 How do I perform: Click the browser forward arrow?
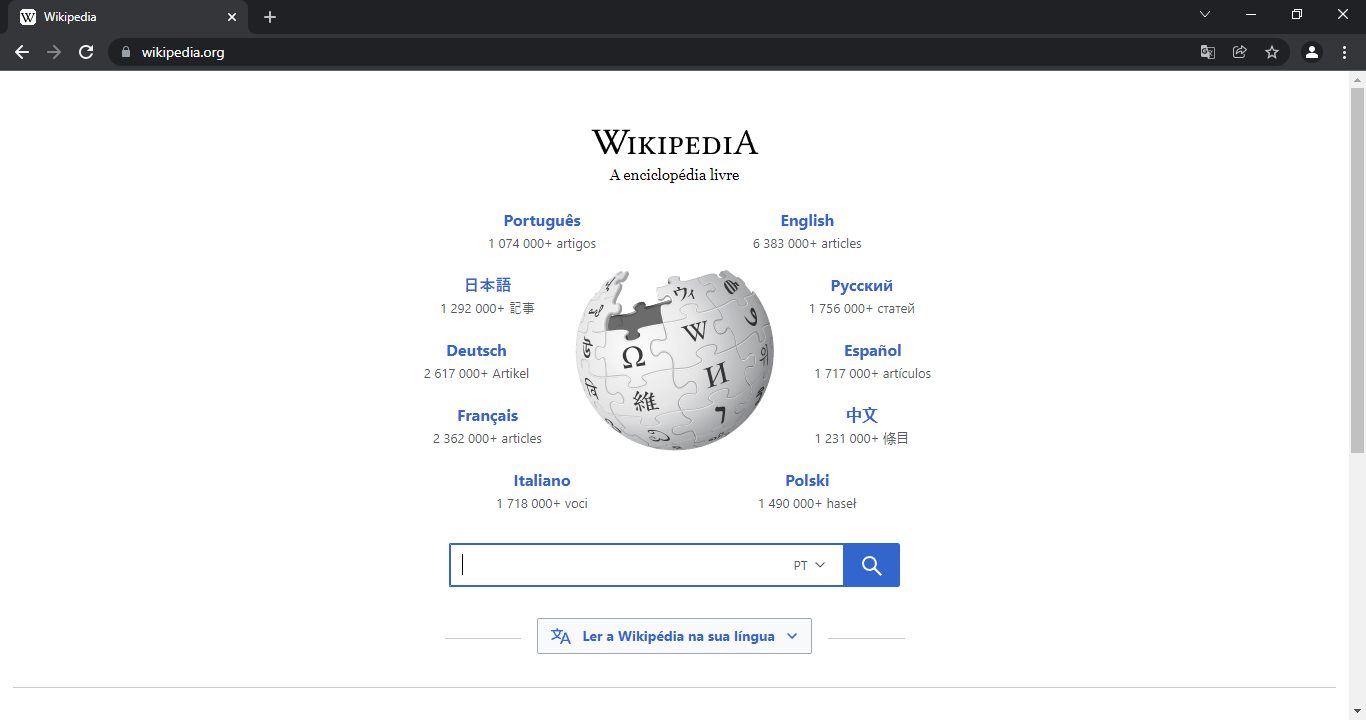(54, 52)
